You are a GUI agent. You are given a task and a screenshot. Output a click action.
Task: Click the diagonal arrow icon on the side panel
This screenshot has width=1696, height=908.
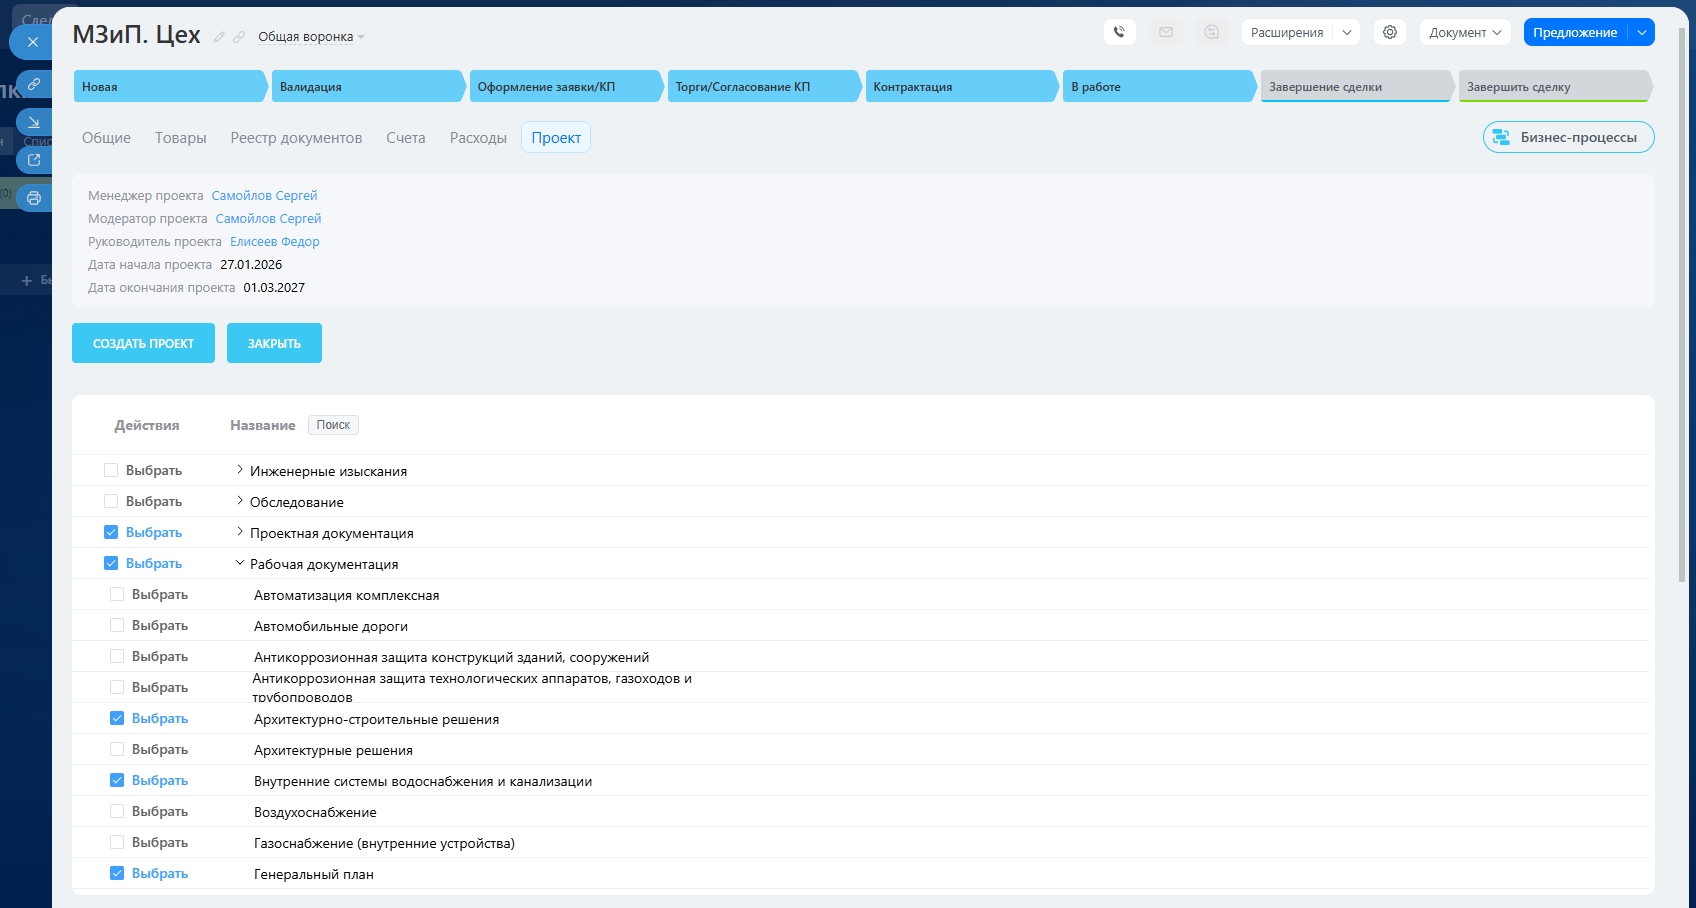point(34,122)
